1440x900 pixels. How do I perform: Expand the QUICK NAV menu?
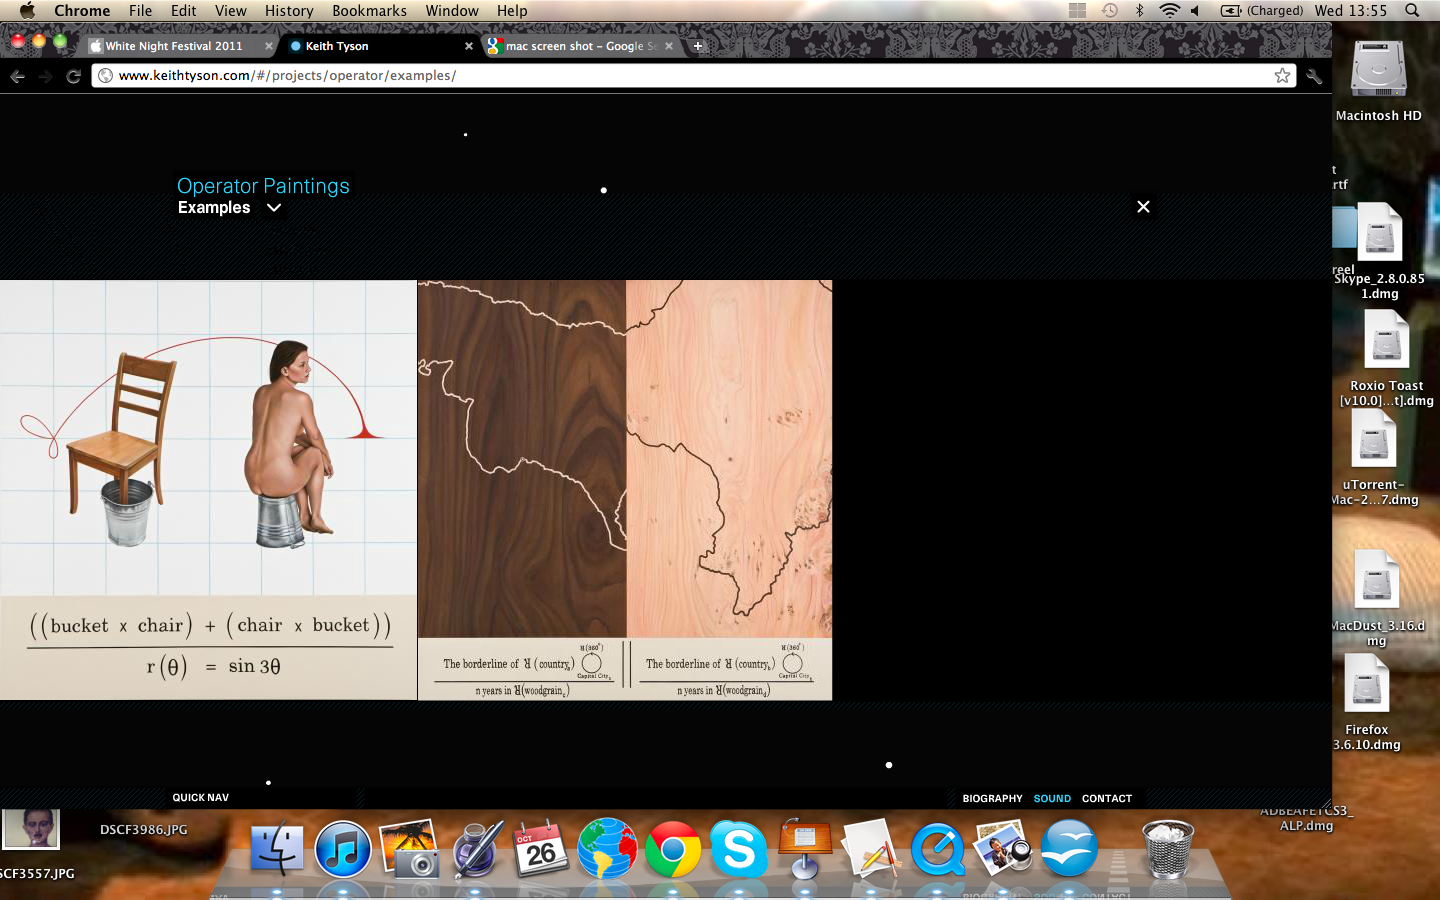coord(200,798)
